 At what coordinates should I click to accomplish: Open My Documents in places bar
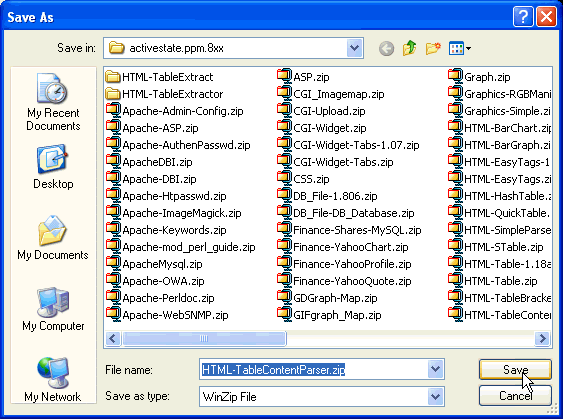(53, 238)
